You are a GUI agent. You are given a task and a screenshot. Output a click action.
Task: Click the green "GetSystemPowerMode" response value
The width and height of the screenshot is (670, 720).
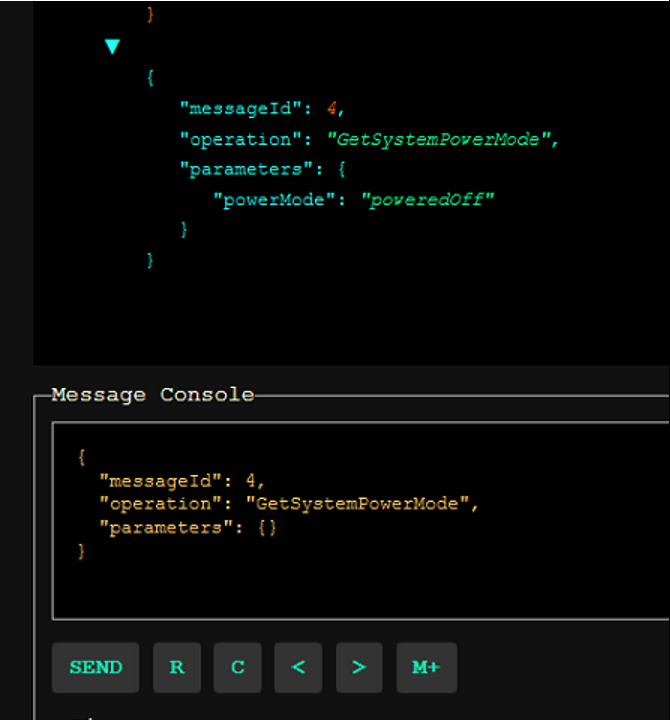pos(439,140)
